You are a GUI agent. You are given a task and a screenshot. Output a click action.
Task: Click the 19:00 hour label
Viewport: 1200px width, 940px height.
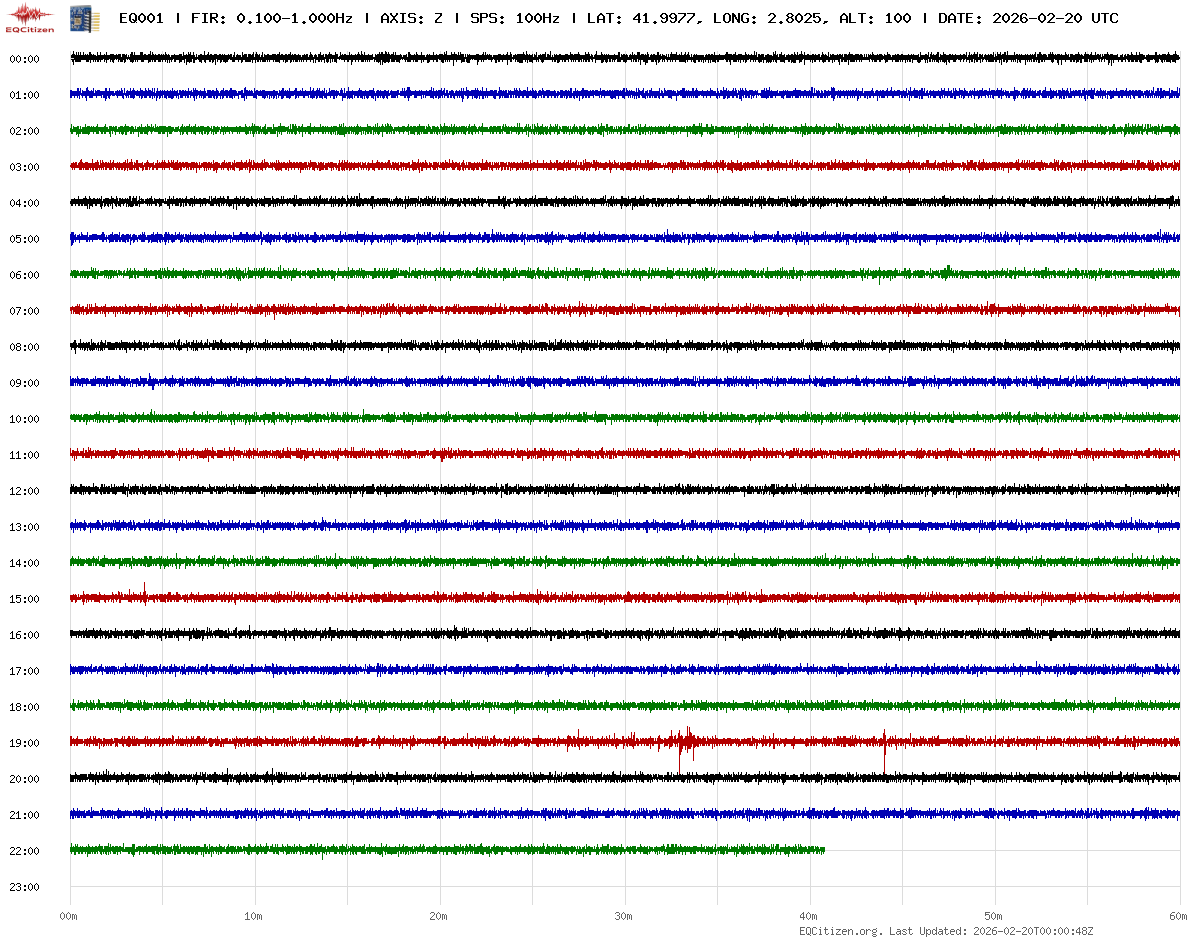[24, 743]
